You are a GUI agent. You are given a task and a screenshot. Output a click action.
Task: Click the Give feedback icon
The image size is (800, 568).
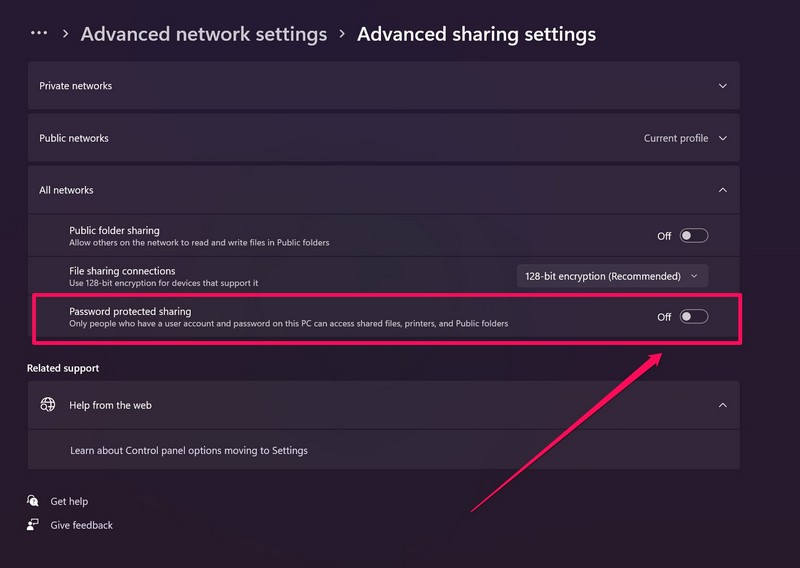[34, 525]
